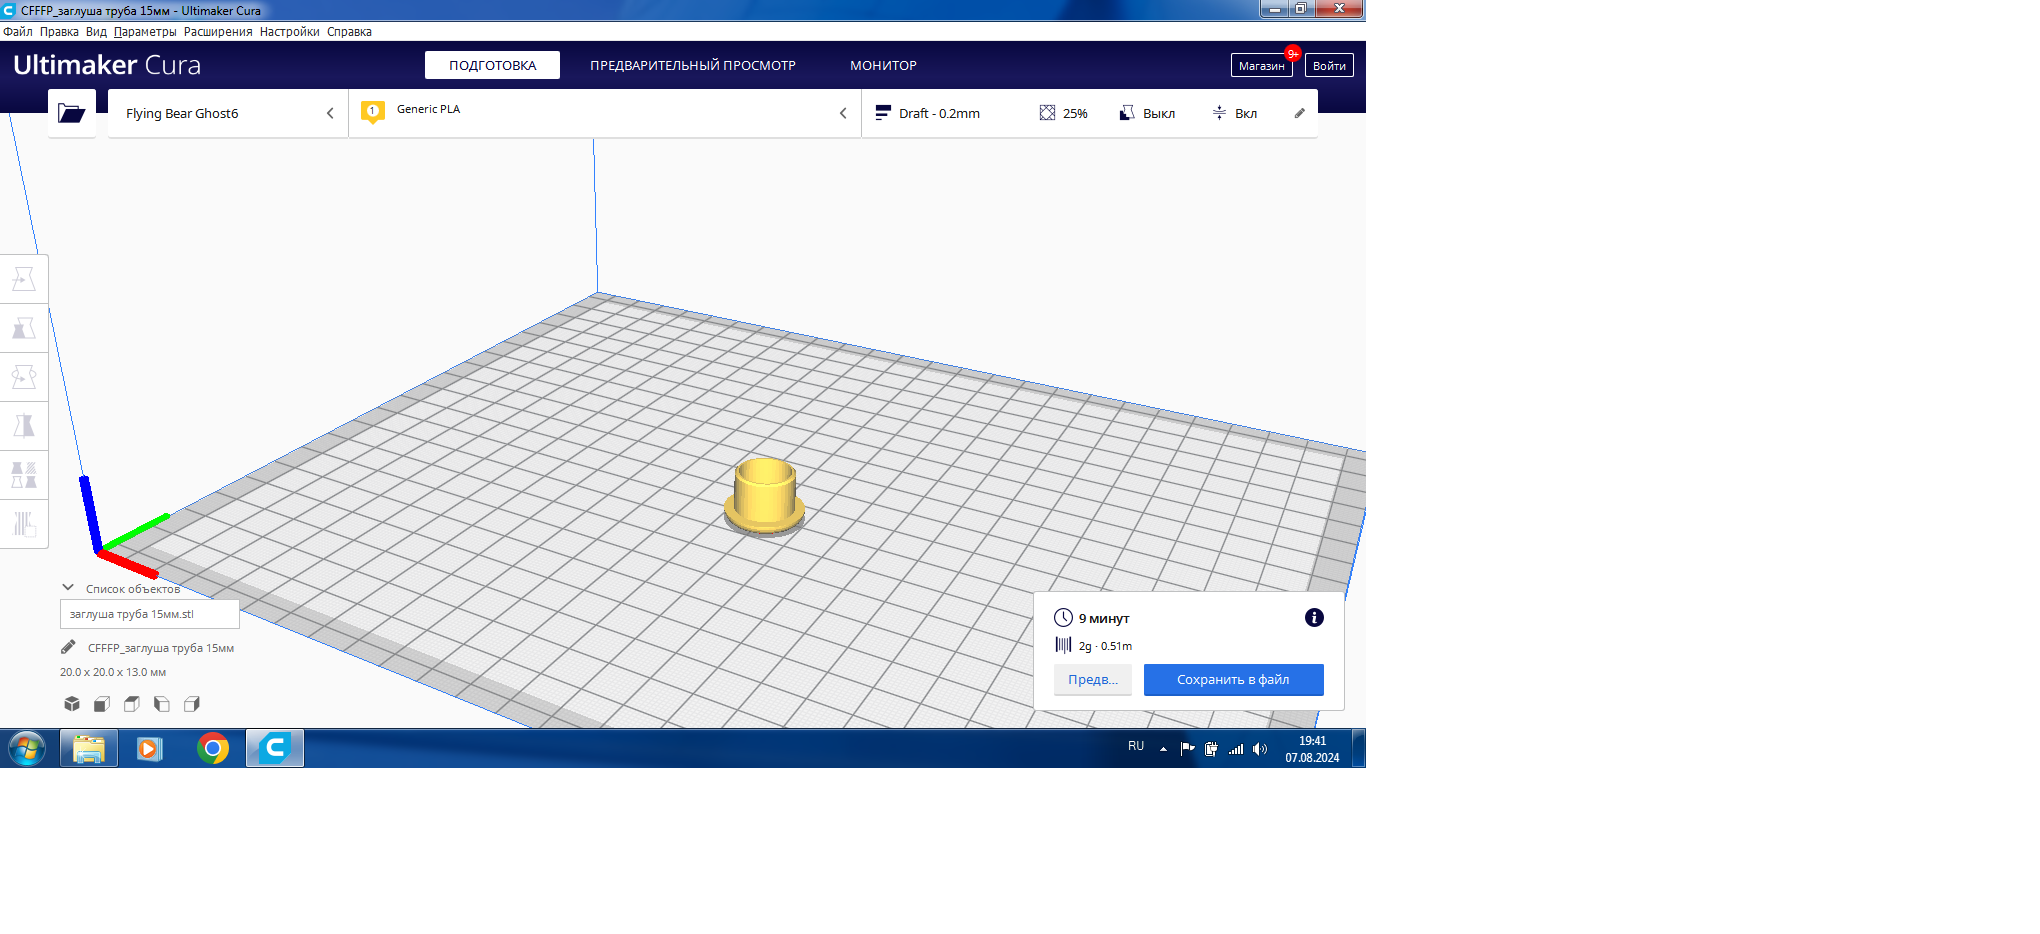Select the Mirror tool in left toolbar
Viewport: 2040px width, 934px height.
pyautogui.click(x=24, y=426)
